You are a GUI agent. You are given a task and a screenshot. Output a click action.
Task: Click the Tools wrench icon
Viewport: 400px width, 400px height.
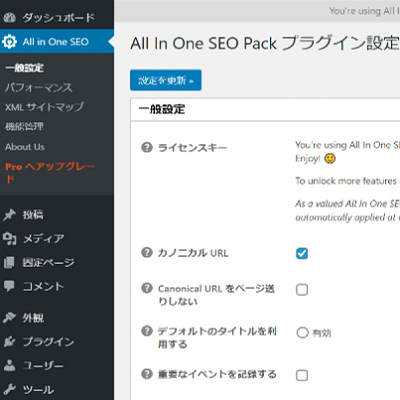(9, 389)
